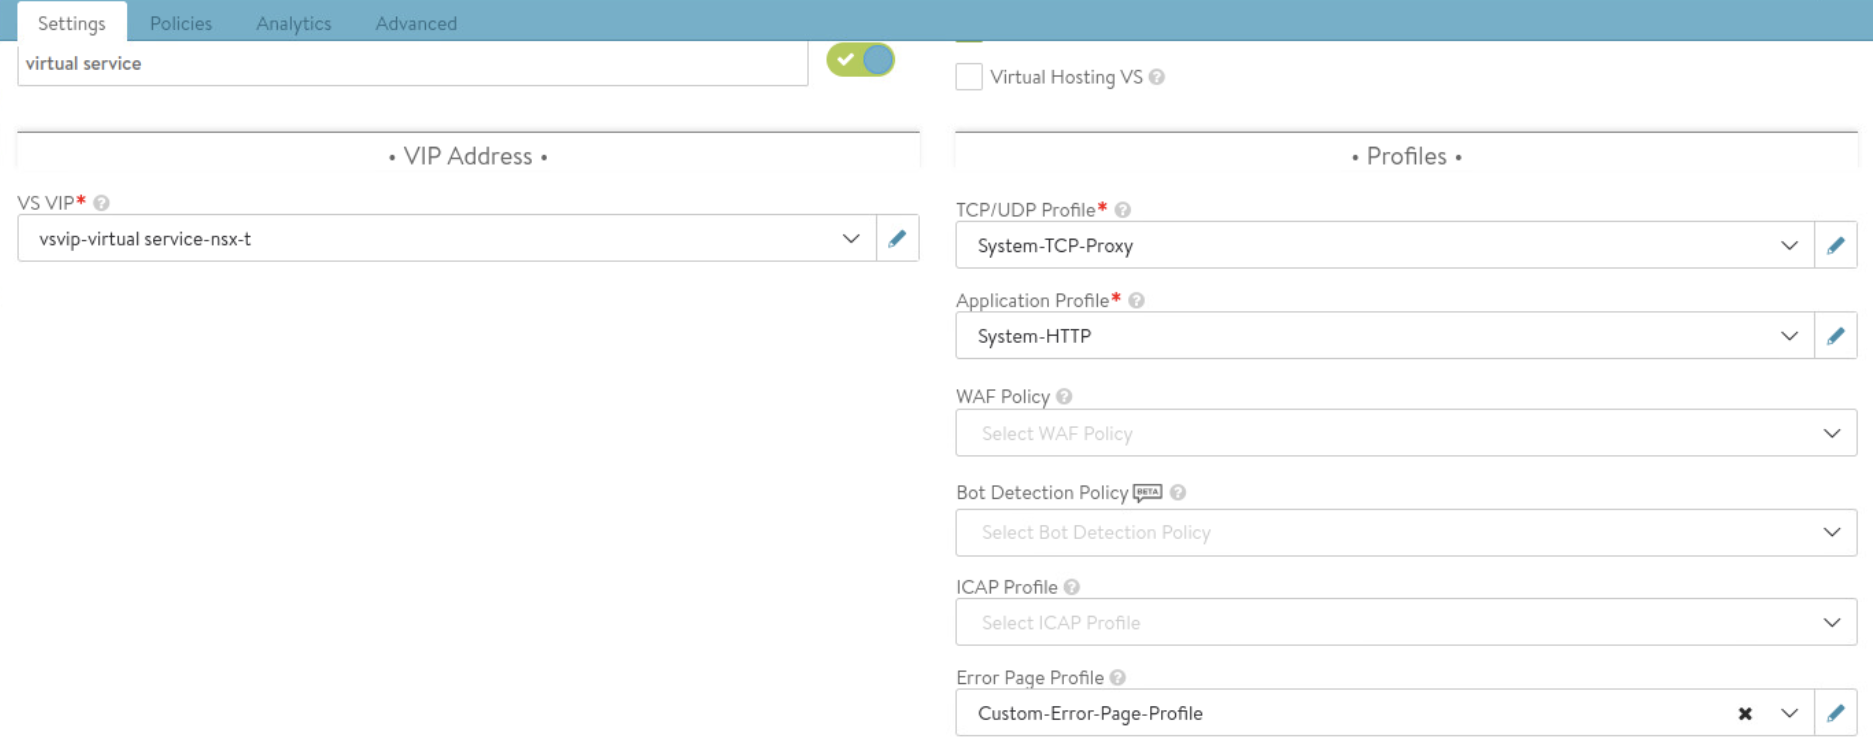Clear the selected Error Page Profile
The image size is (1873, 747).
click(x=1745, y=713)
